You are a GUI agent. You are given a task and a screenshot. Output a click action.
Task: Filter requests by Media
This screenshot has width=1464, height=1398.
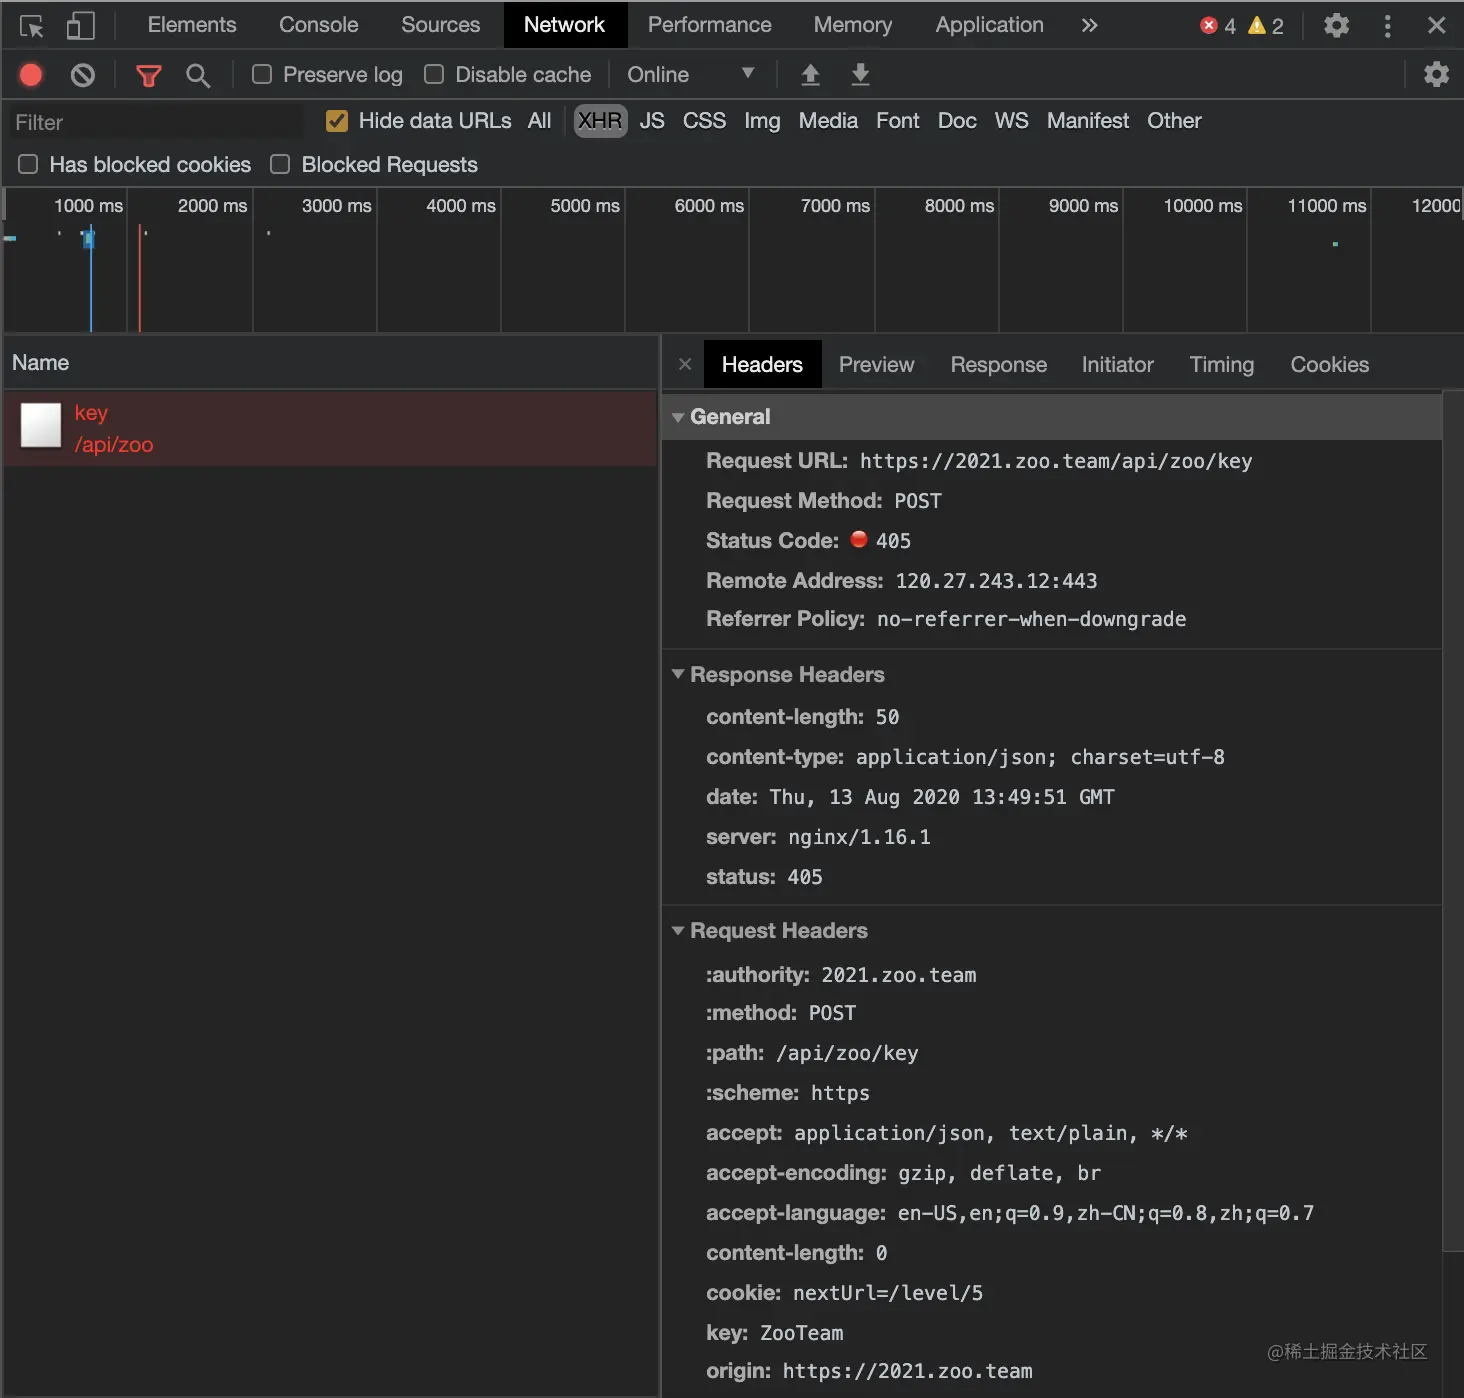tap(829, 121)
